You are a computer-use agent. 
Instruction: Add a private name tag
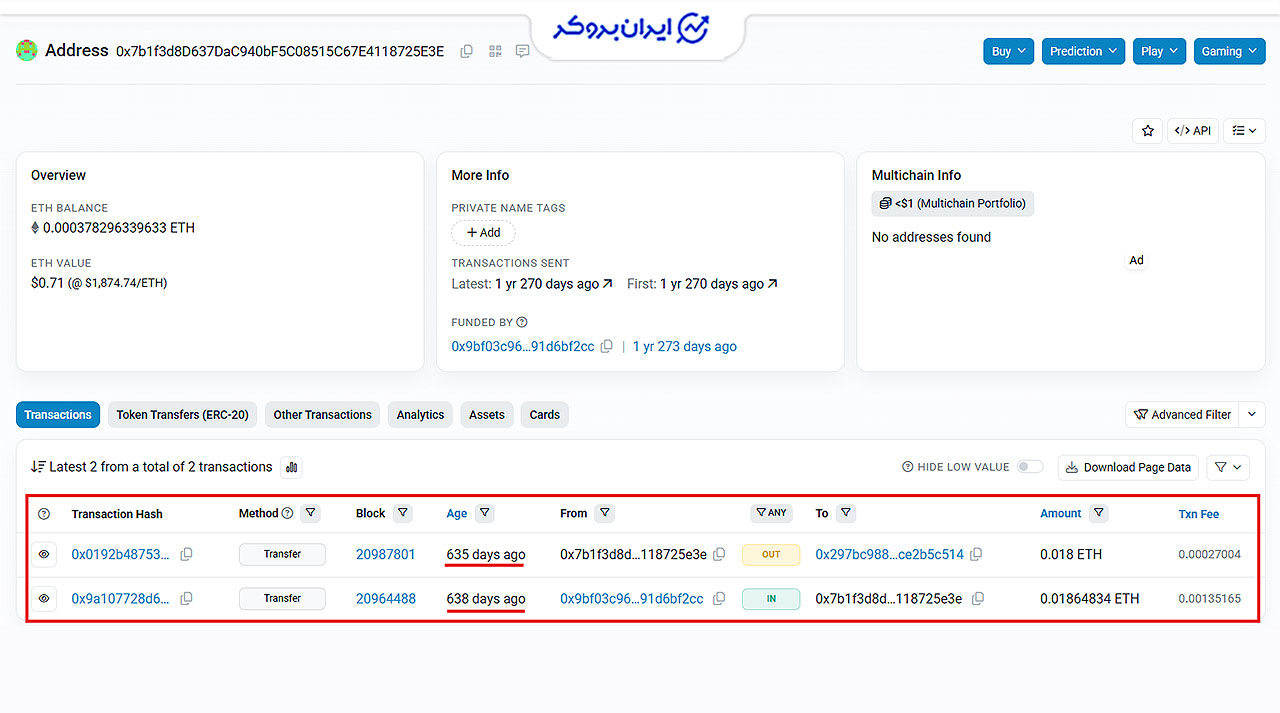(483, 233)
